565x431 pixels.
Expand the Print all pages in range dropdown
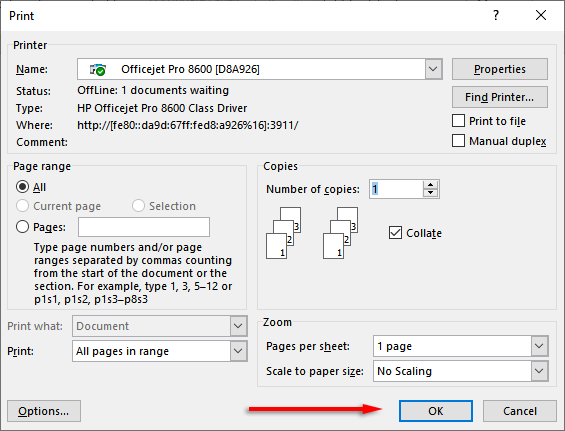coord(238,351)
